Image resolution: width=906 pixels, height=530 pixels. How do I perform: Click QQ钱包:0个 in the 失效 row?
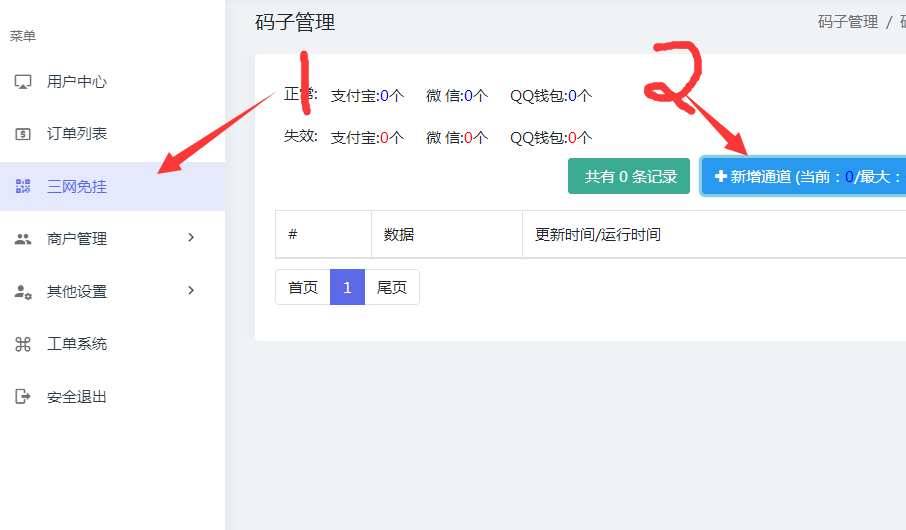[551, 138]
